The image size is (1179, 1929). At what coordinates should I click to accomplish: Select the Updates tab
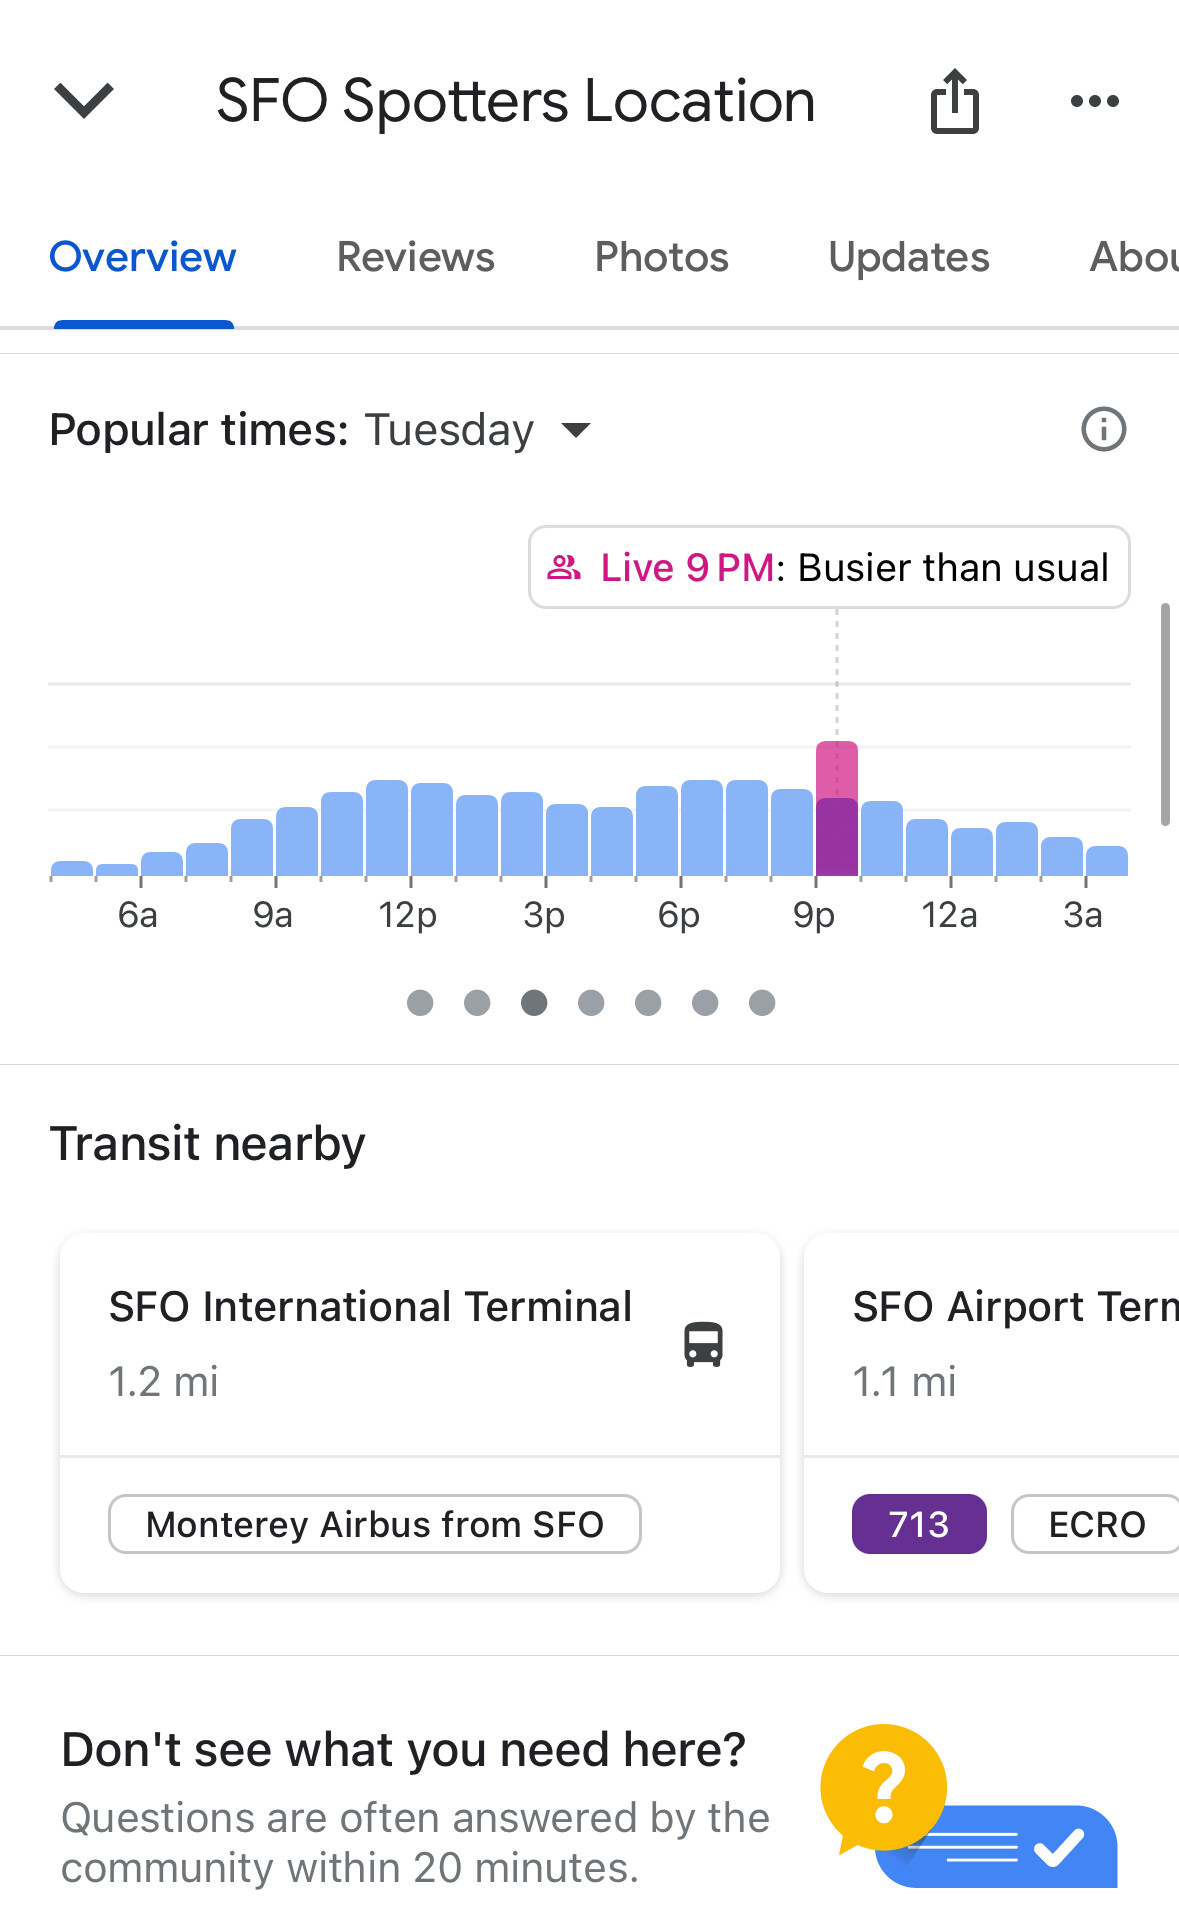[908, 257]
